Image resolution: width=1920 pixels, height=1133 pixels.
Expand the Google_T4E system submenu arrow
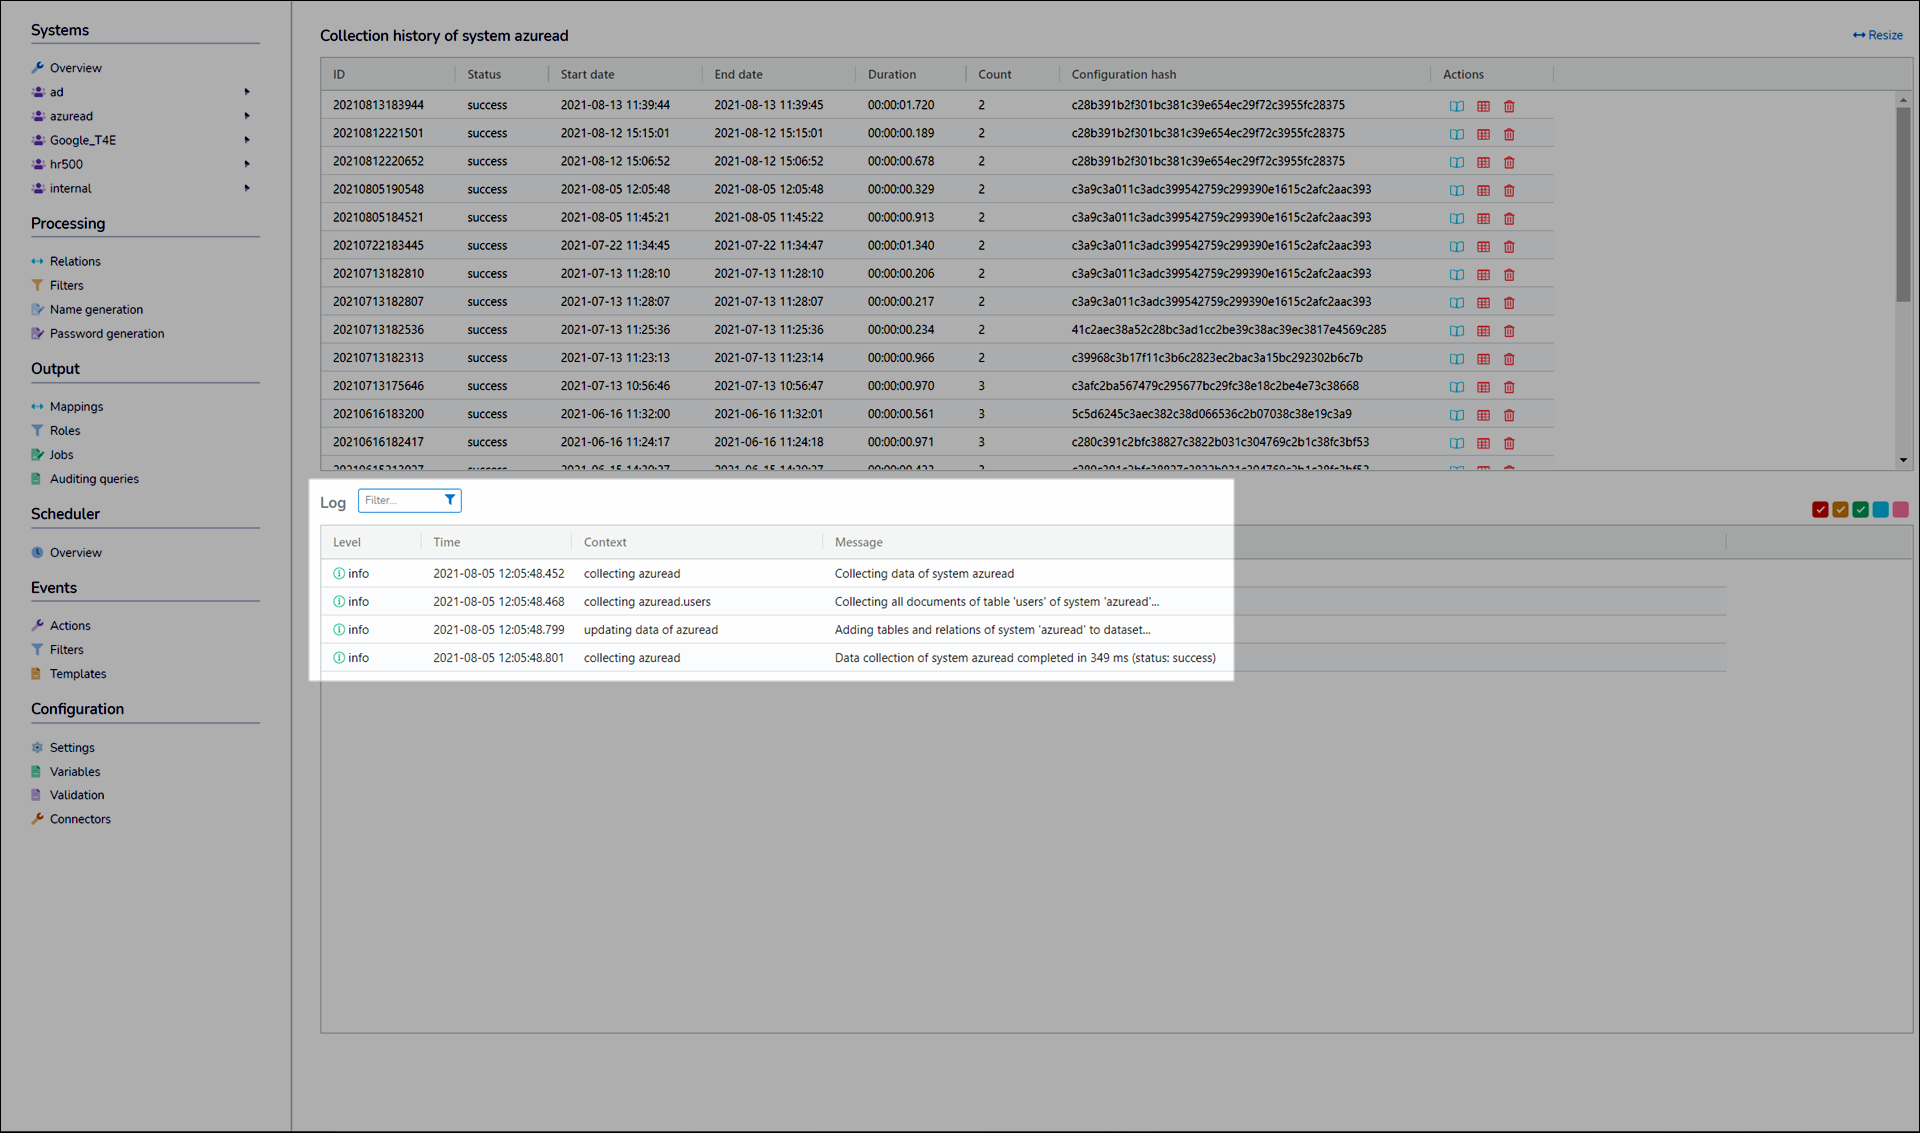[x=247, y=140]
